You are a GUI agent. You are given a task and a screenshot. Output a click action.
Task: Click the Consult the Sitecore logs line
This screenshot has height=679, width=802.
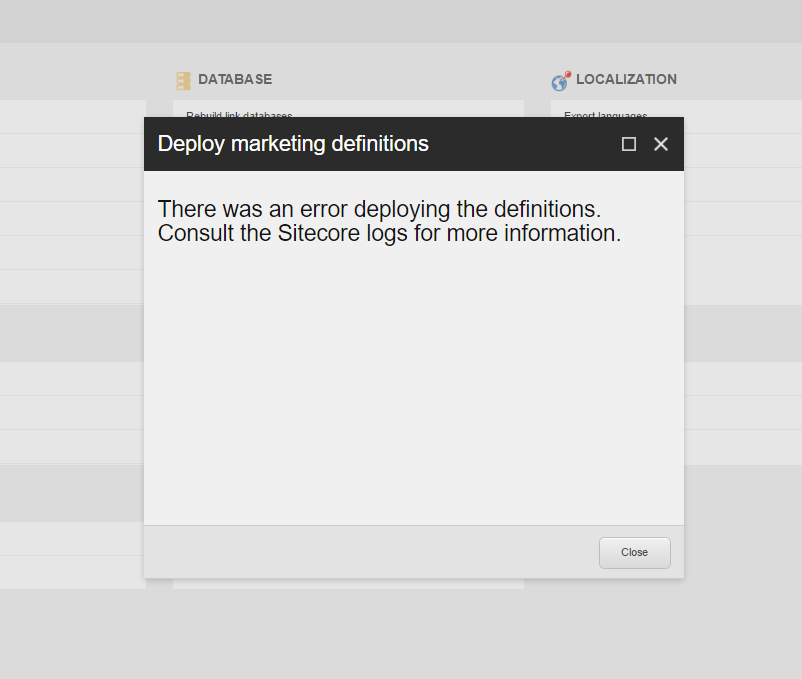[389, 234]
